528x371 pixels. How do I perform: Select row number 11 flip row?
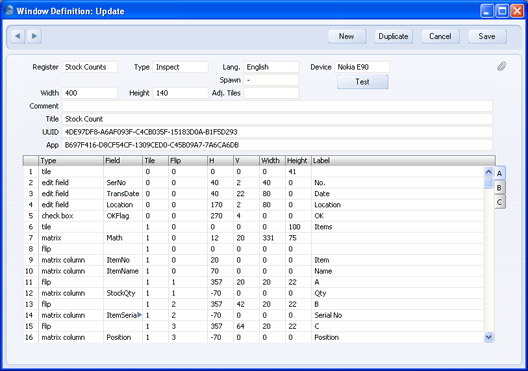[x=31, y=282]
